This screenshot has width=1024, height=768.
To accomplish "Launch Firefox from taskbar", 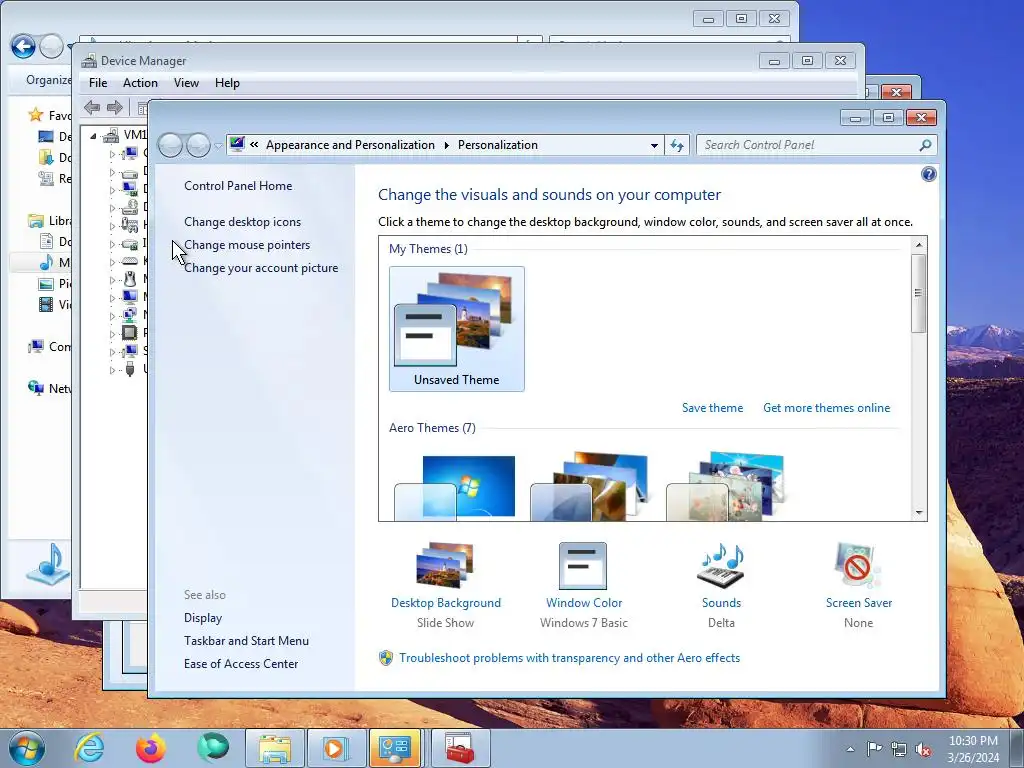I will (x=151, y=748).
